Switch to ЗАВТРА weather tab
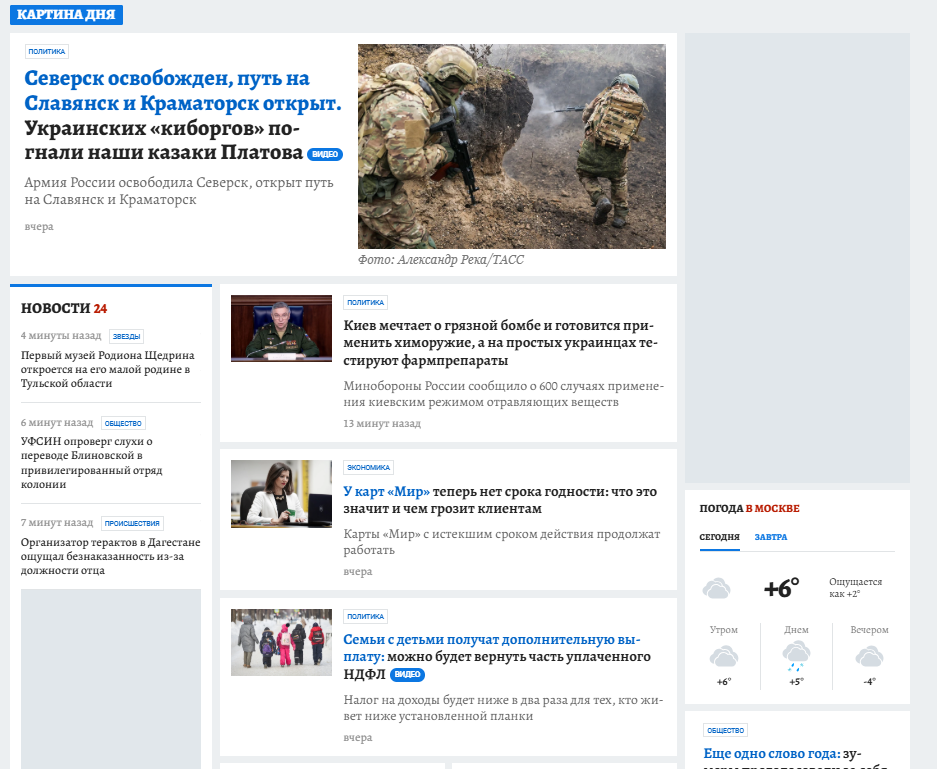The width and height of the screenshot is (937, 769). pos(770,537)
